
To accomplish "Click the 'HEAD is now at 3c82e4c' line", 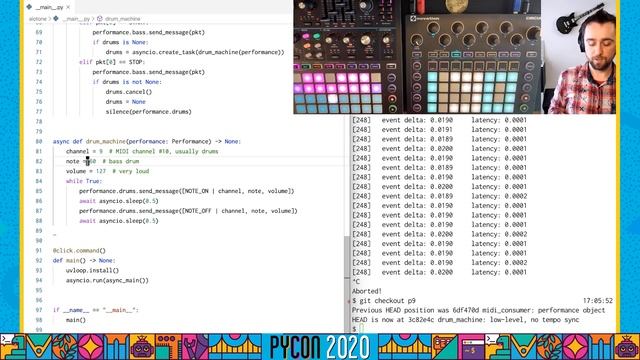I will (x=465, y=320).
